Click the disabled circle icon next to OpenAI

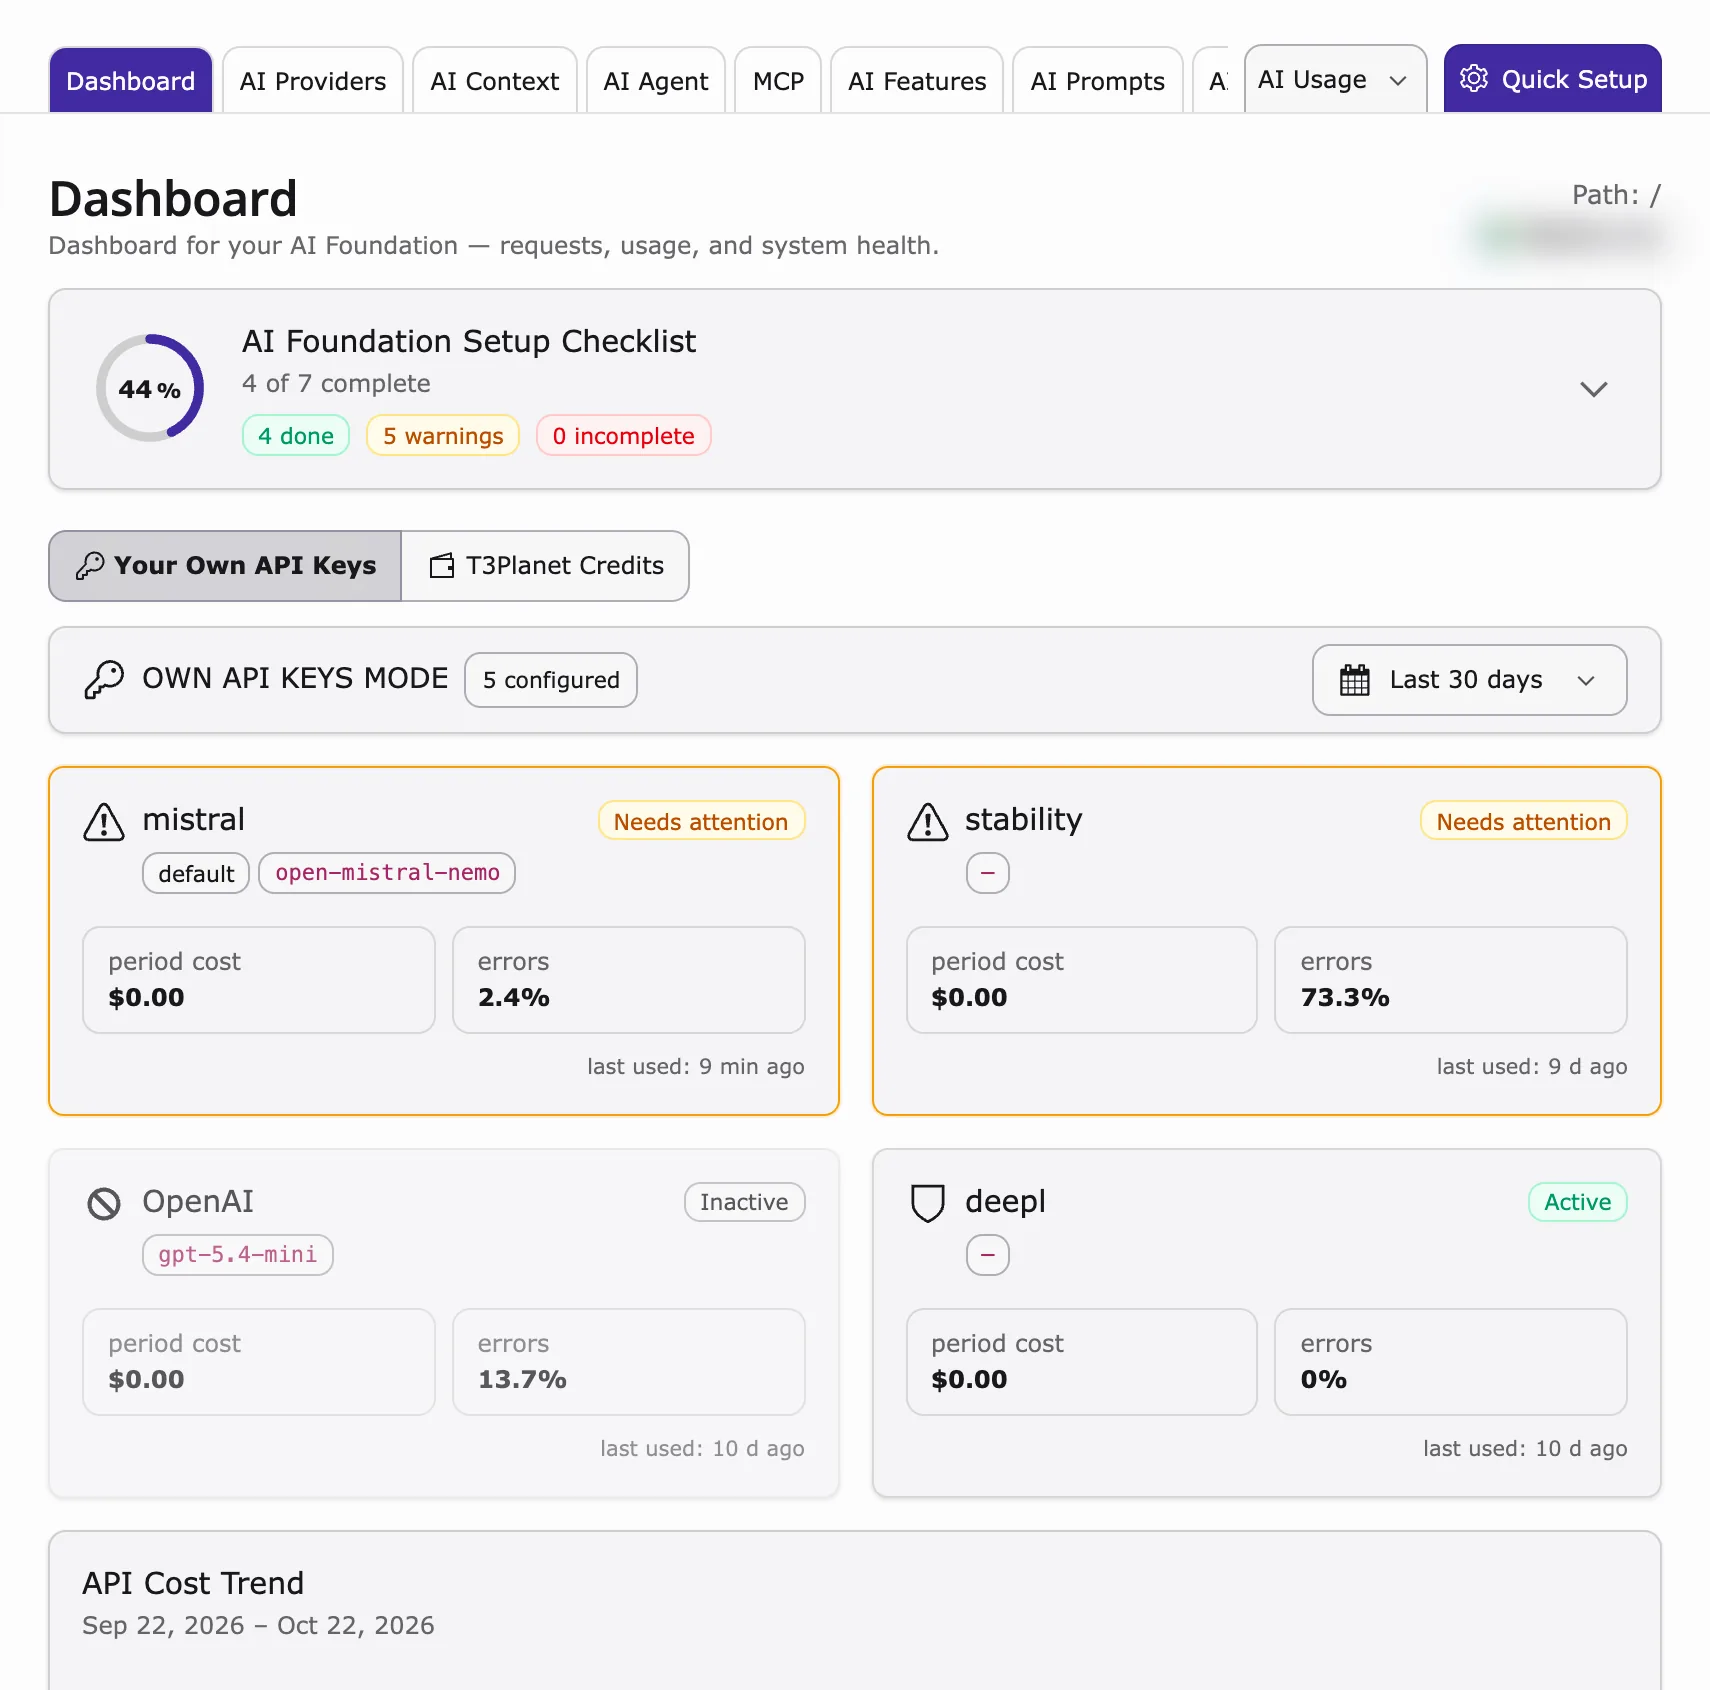104,1203
